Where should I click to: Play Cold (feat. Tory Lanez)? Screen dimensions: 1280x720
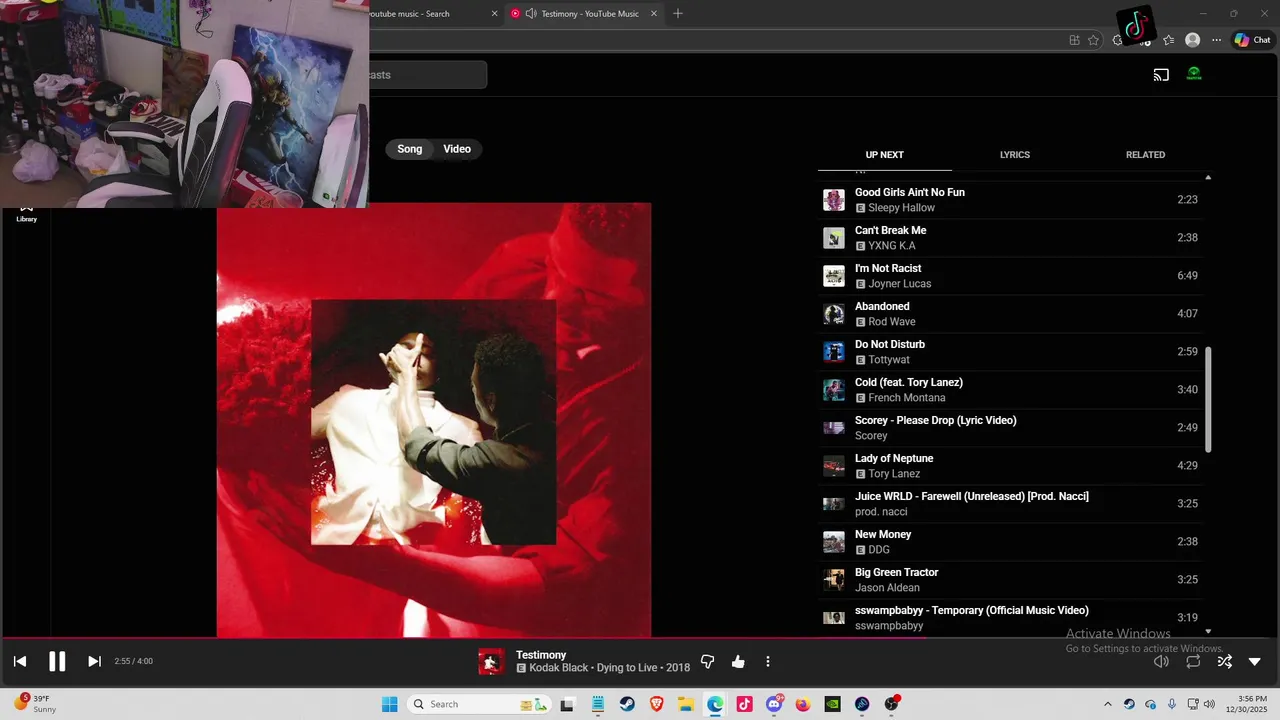click(1010, 390)
